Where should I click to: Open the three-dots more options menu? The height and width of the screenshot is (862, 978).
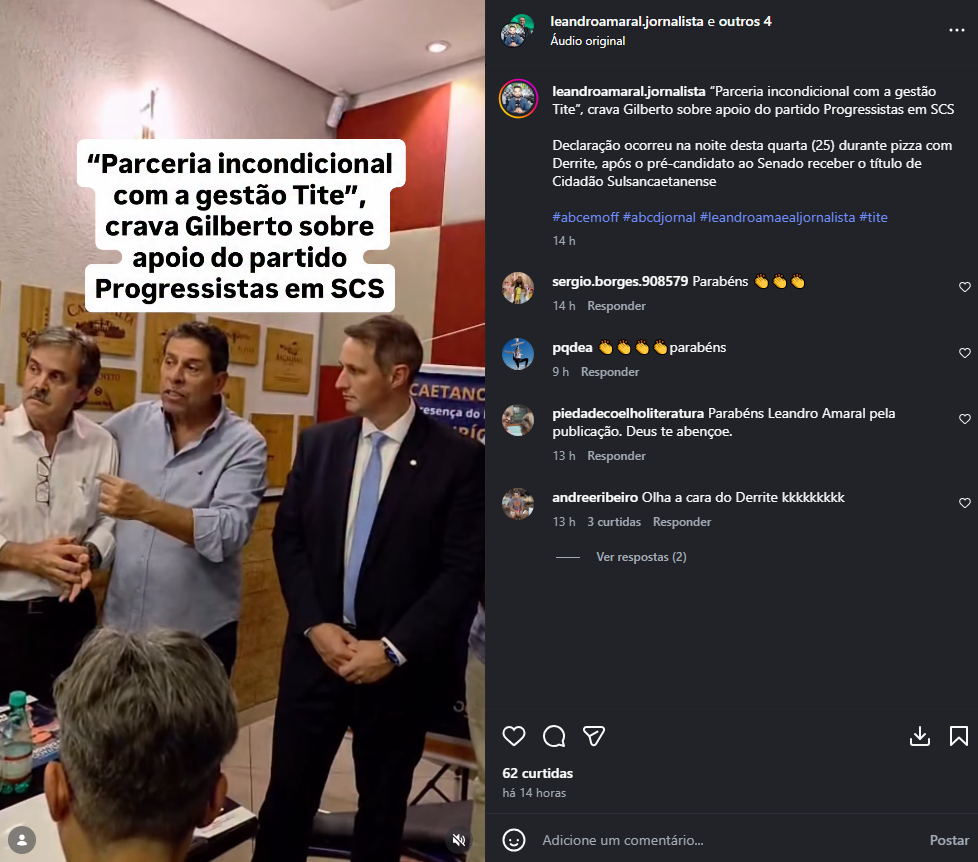coord(956,30)
